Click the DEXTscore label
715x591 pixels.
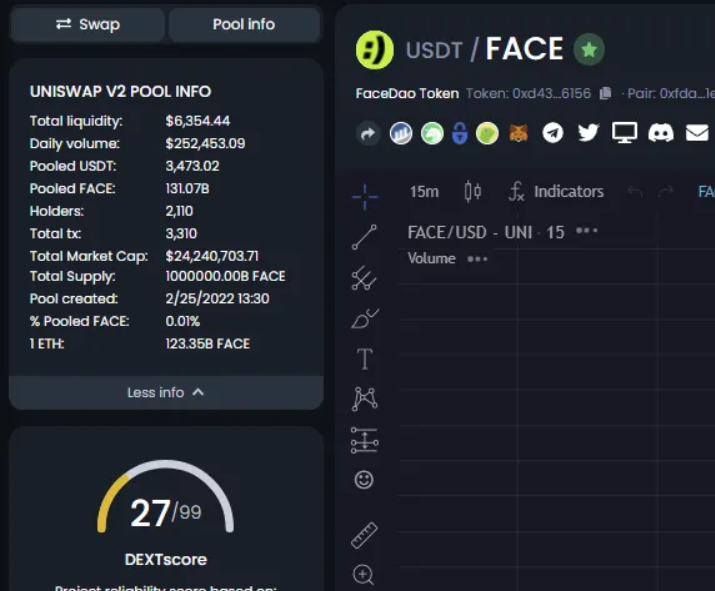click(x=166, y=560)
